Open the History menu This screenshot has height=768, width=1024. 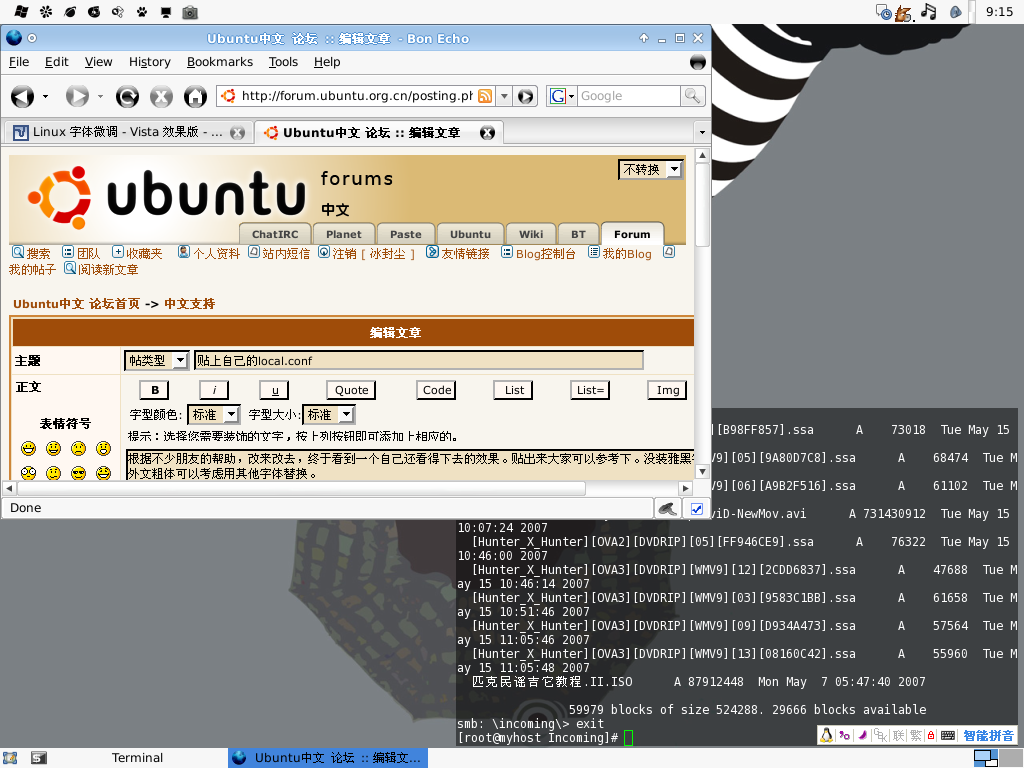[150, 62]
